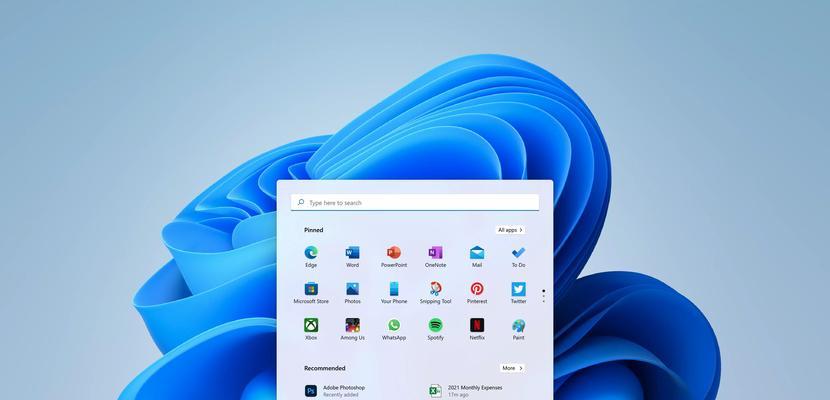This screenshot has width=830, height=400.
Task: Open the All apps list
Action: click(510, 230)
